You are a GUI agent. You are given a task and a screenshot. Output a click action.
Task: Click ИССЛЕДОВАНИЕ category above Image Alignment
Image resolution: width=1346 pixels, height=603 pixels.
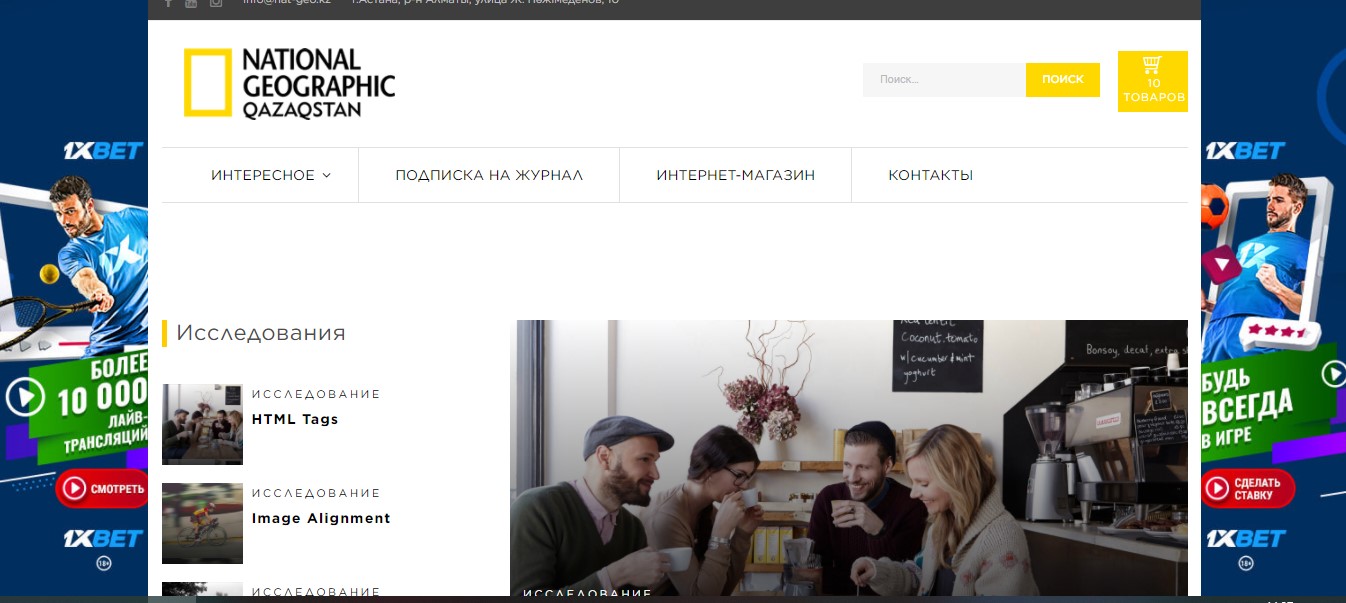(x=316, y=493)
